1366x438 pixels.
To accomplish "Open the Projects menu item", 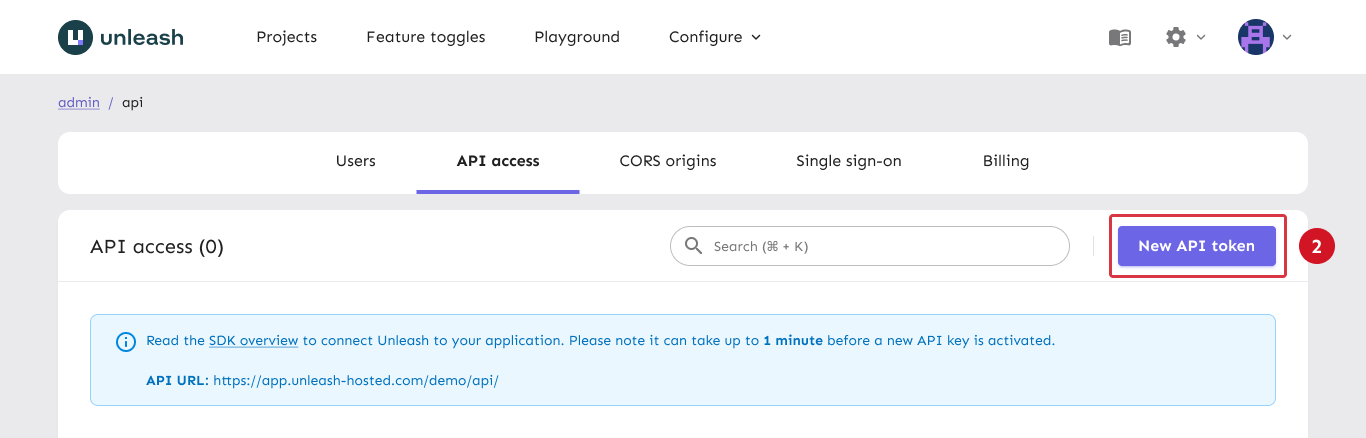I will (x=286, y=37).
